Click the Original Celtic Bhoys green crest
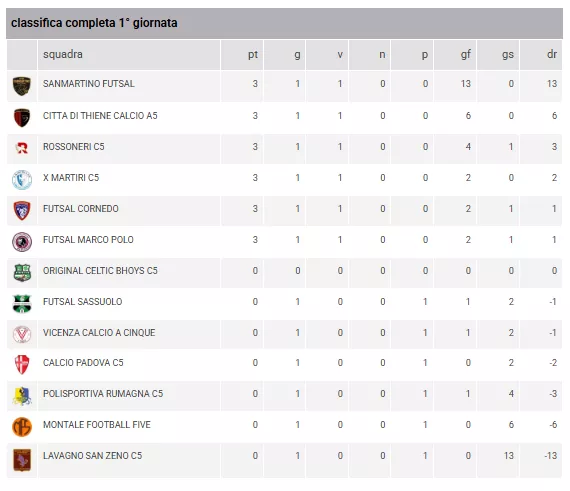 [22, 273]
